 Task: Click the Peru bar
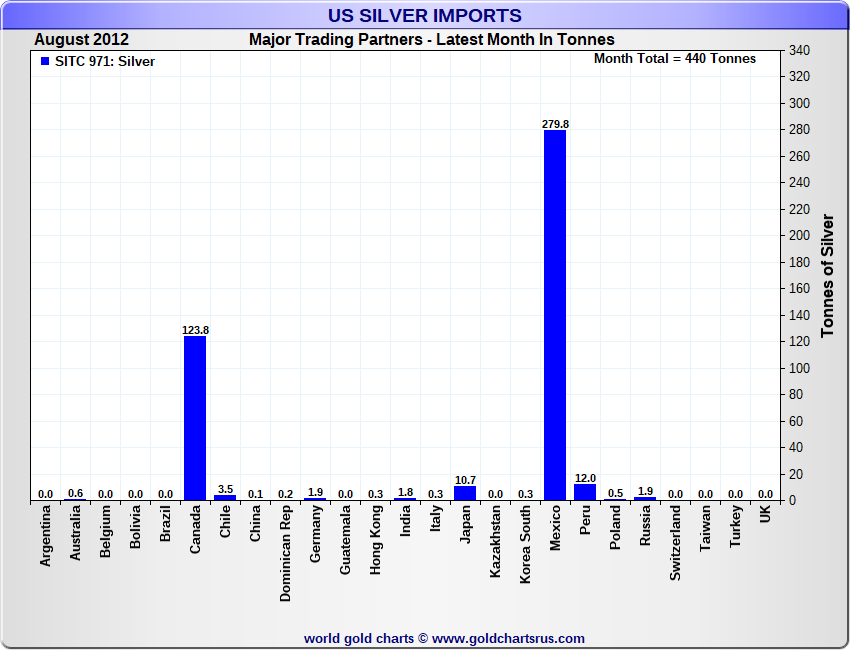coord(585,492)
